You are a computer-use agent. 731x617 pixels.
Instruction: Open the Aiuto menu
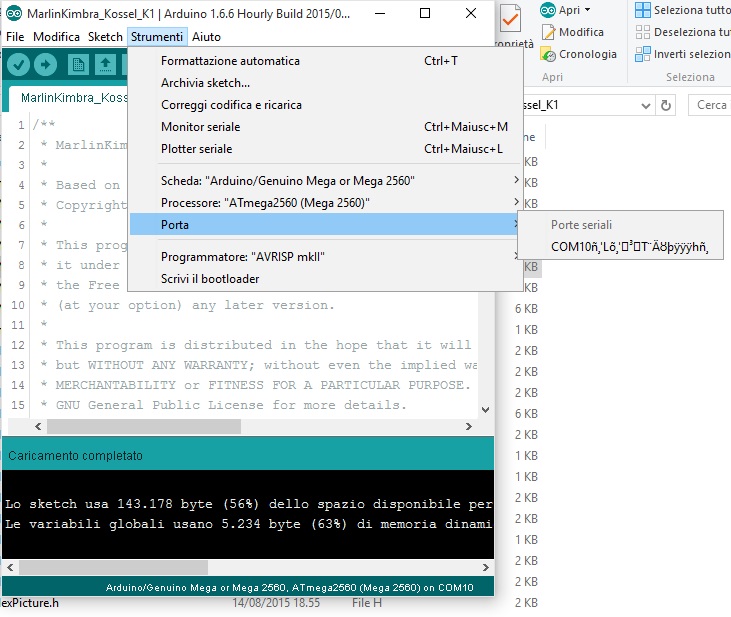coord(207,37)
